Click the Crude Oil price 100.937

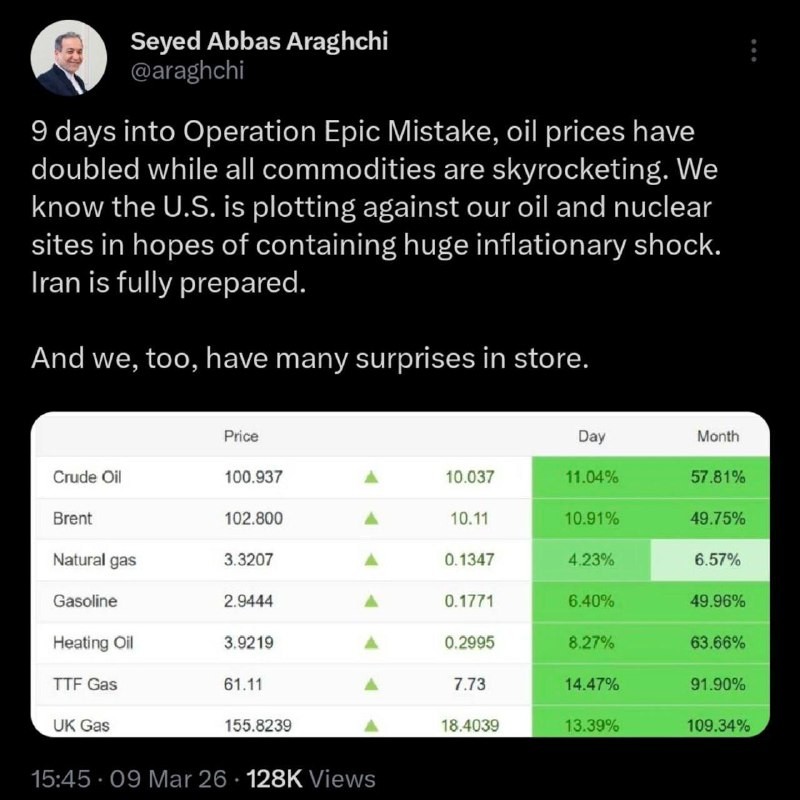pos(254,478)
